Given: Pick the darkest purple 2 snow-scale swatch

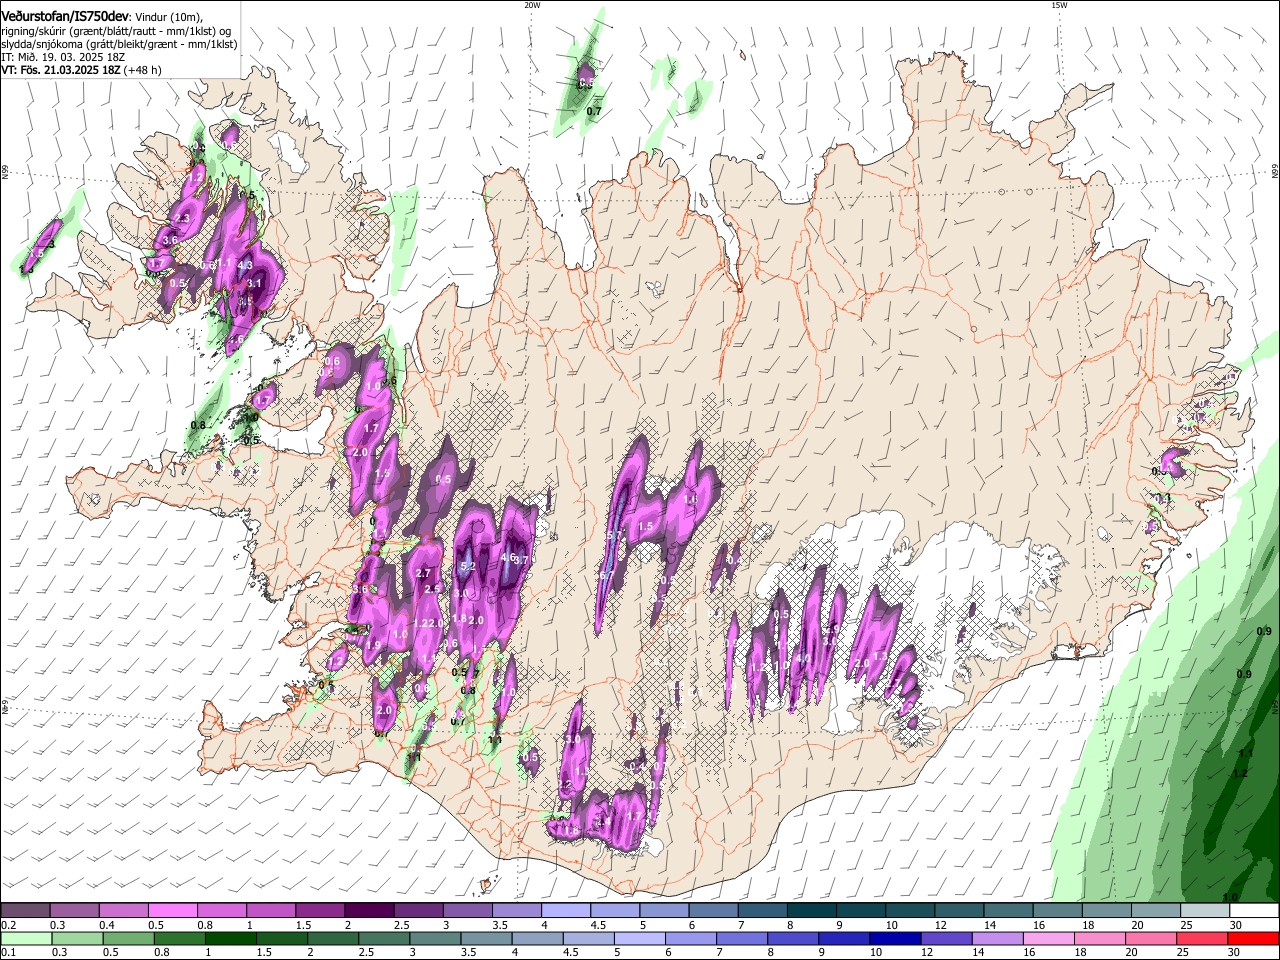Looking at the screenshot, I should pos(368,911).
